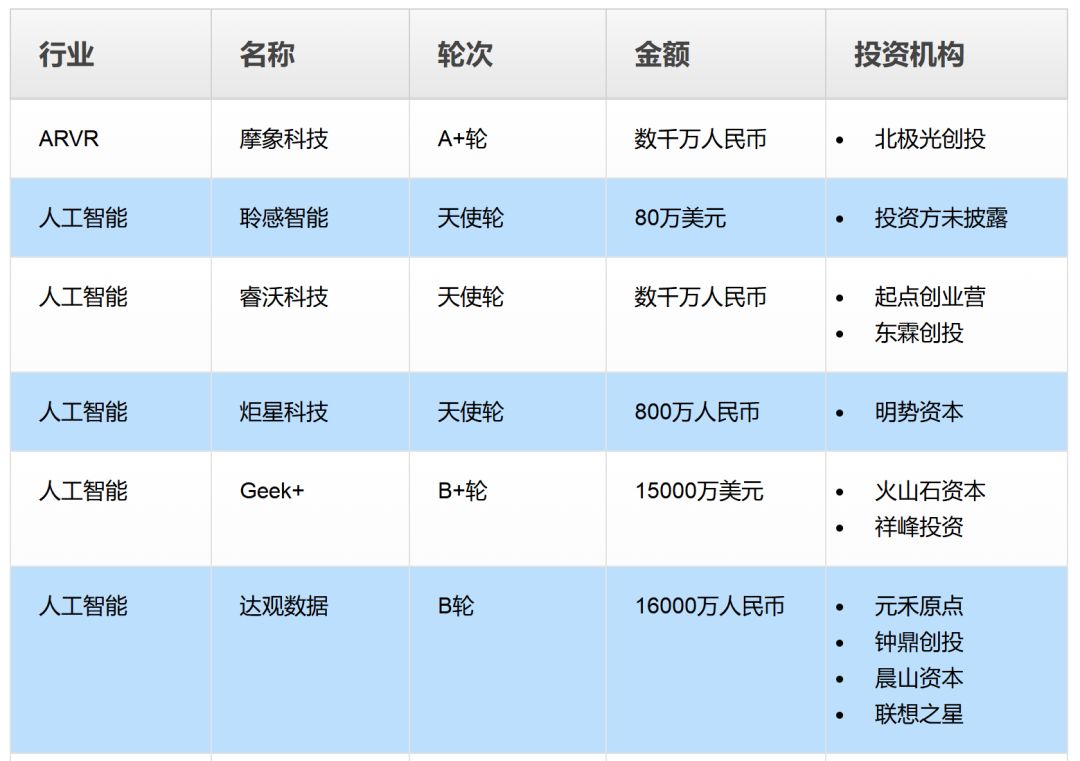Click 人工智能 in the 聆感智能 row
Screen dimensions: 1080x761
[83, 218]
